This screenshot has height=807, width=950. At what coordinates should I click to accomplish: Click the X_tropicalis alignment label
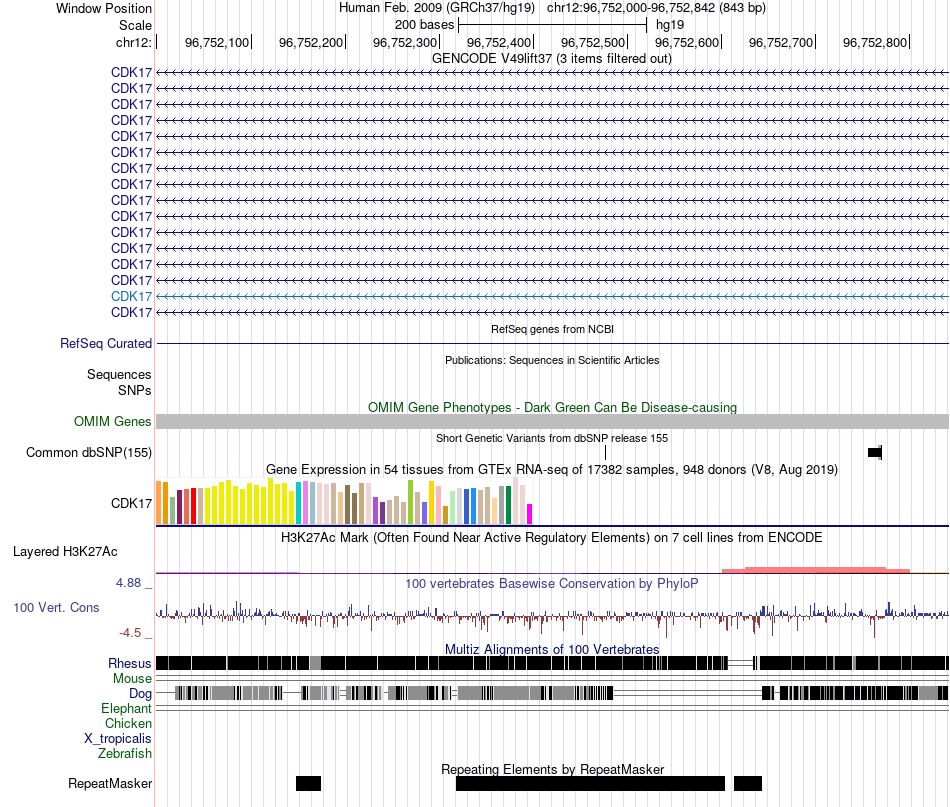pos(118,739)
